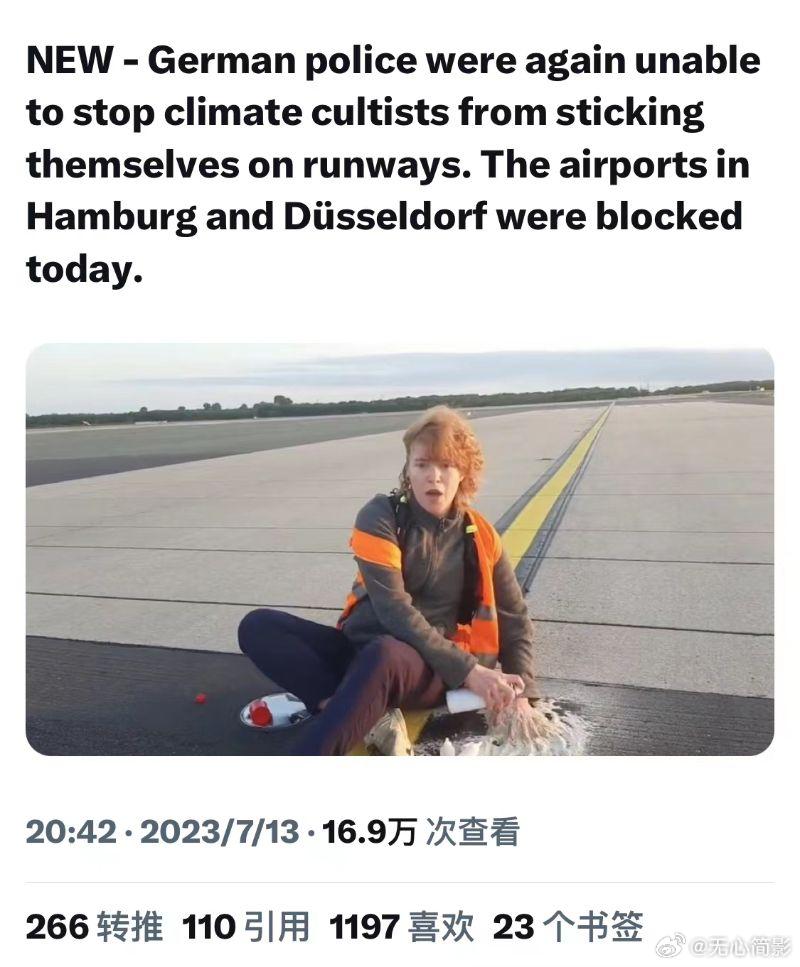Click the Weibo logo watermark icon
Image resolution: width=800 pixels, height=967 pixels.
coord(670,946)
